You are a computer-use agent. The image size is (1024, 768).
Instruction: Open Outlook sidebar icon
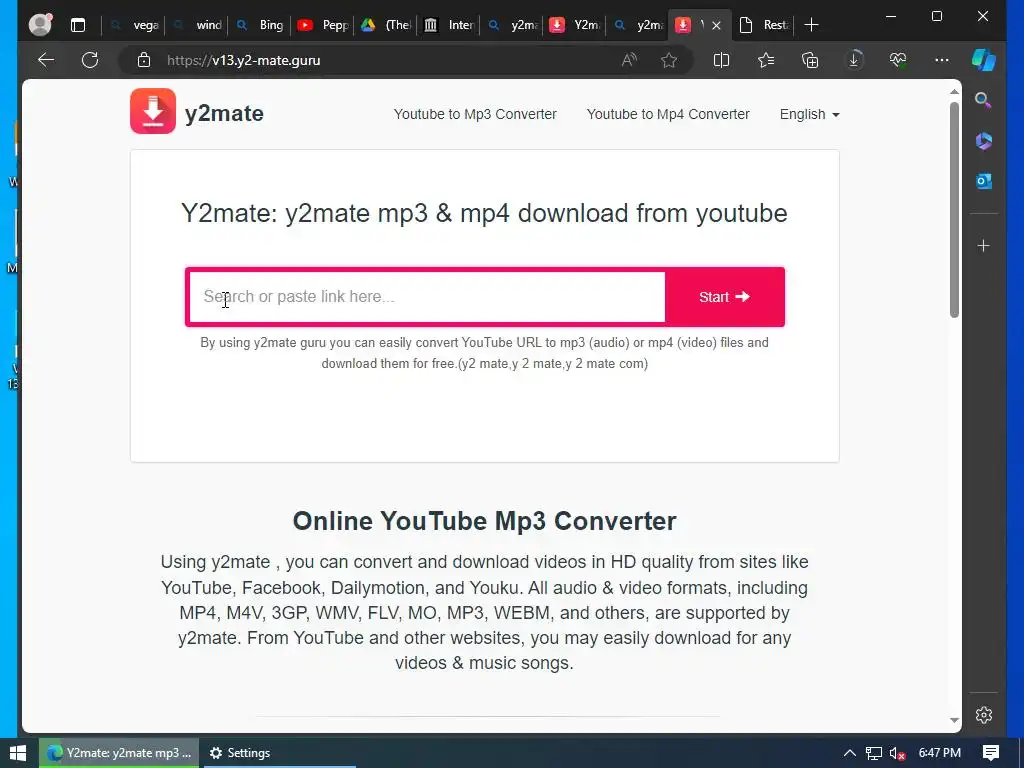click(x=984, y=181)
